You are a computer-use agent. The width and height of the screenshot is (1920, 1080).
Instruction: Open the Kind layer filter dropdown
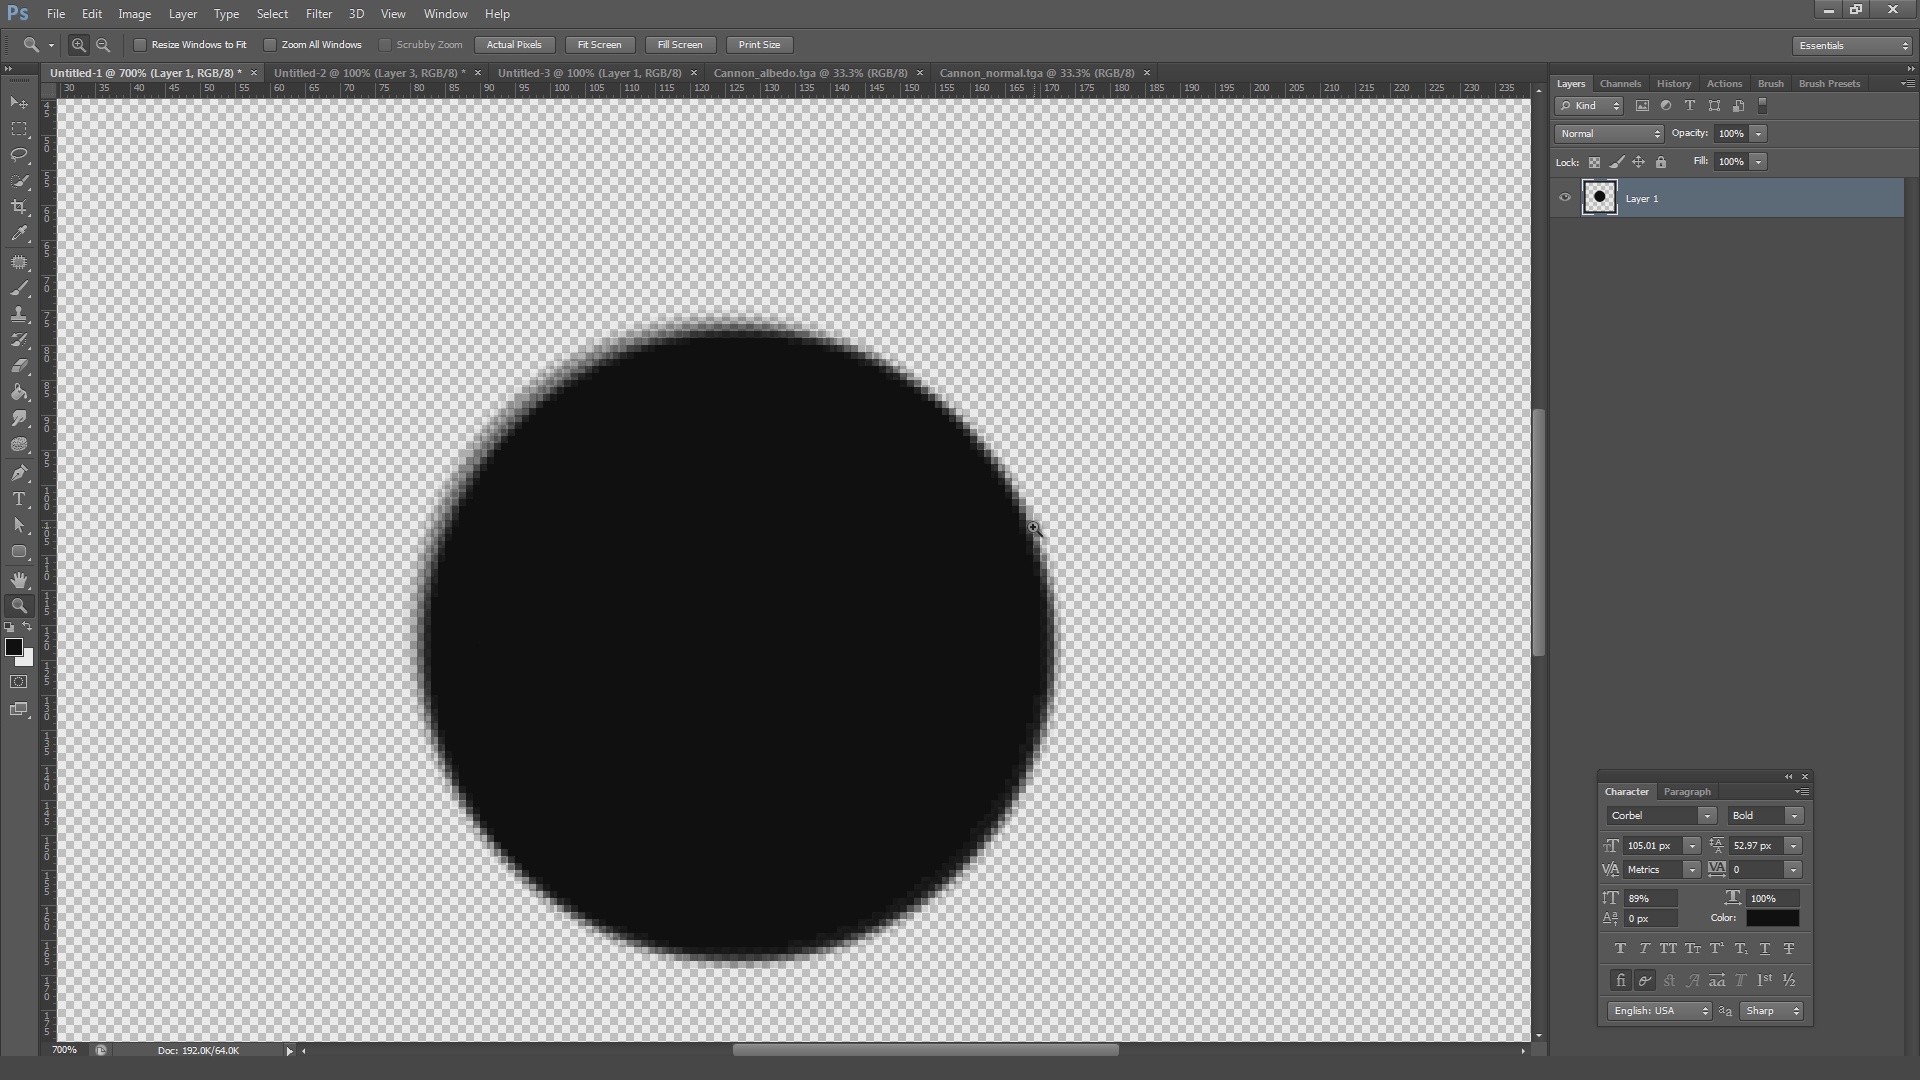1589,106
